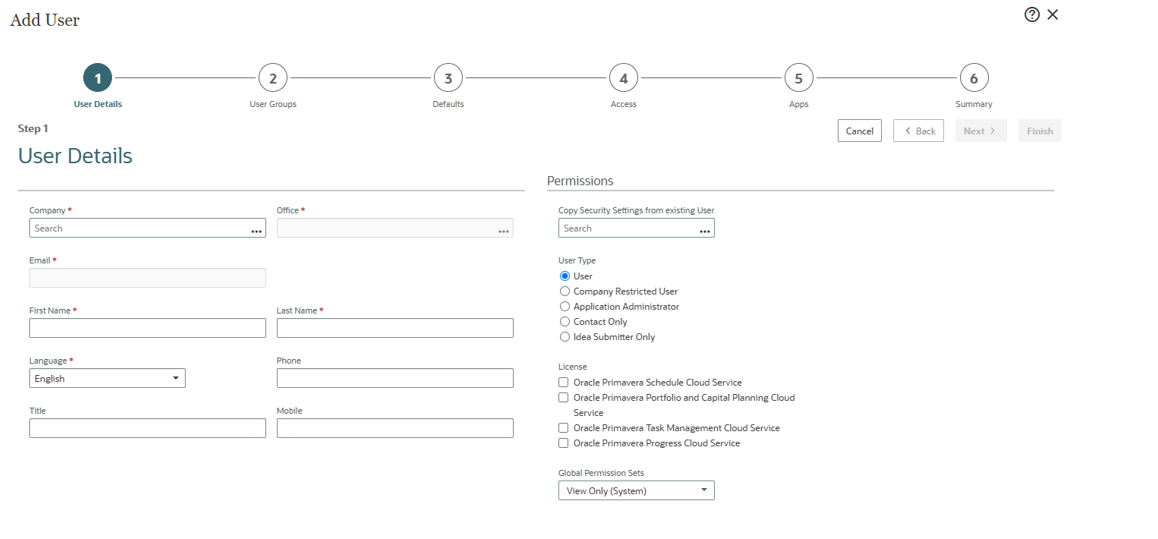Switch to the Summary step label
The height and width of the screenshot is (539, 1158).
point(973,104)
